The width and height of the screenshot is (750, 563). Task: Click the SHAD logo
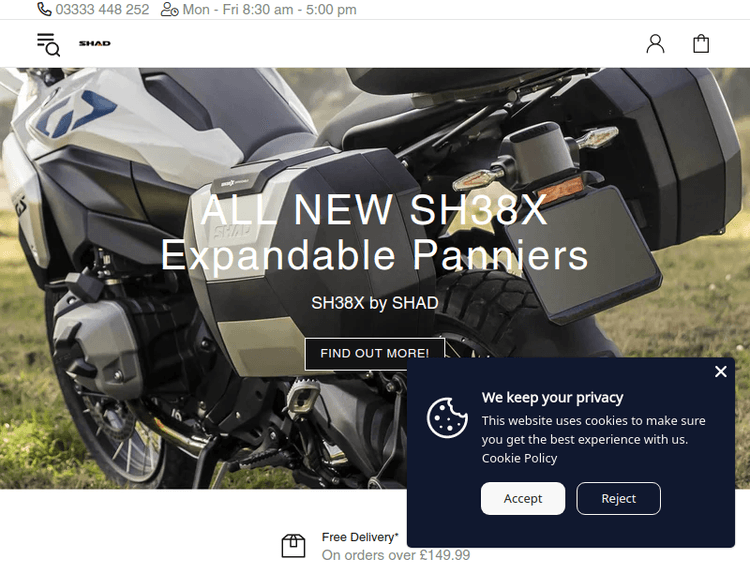pyautogui.click(x=95, y=44)
